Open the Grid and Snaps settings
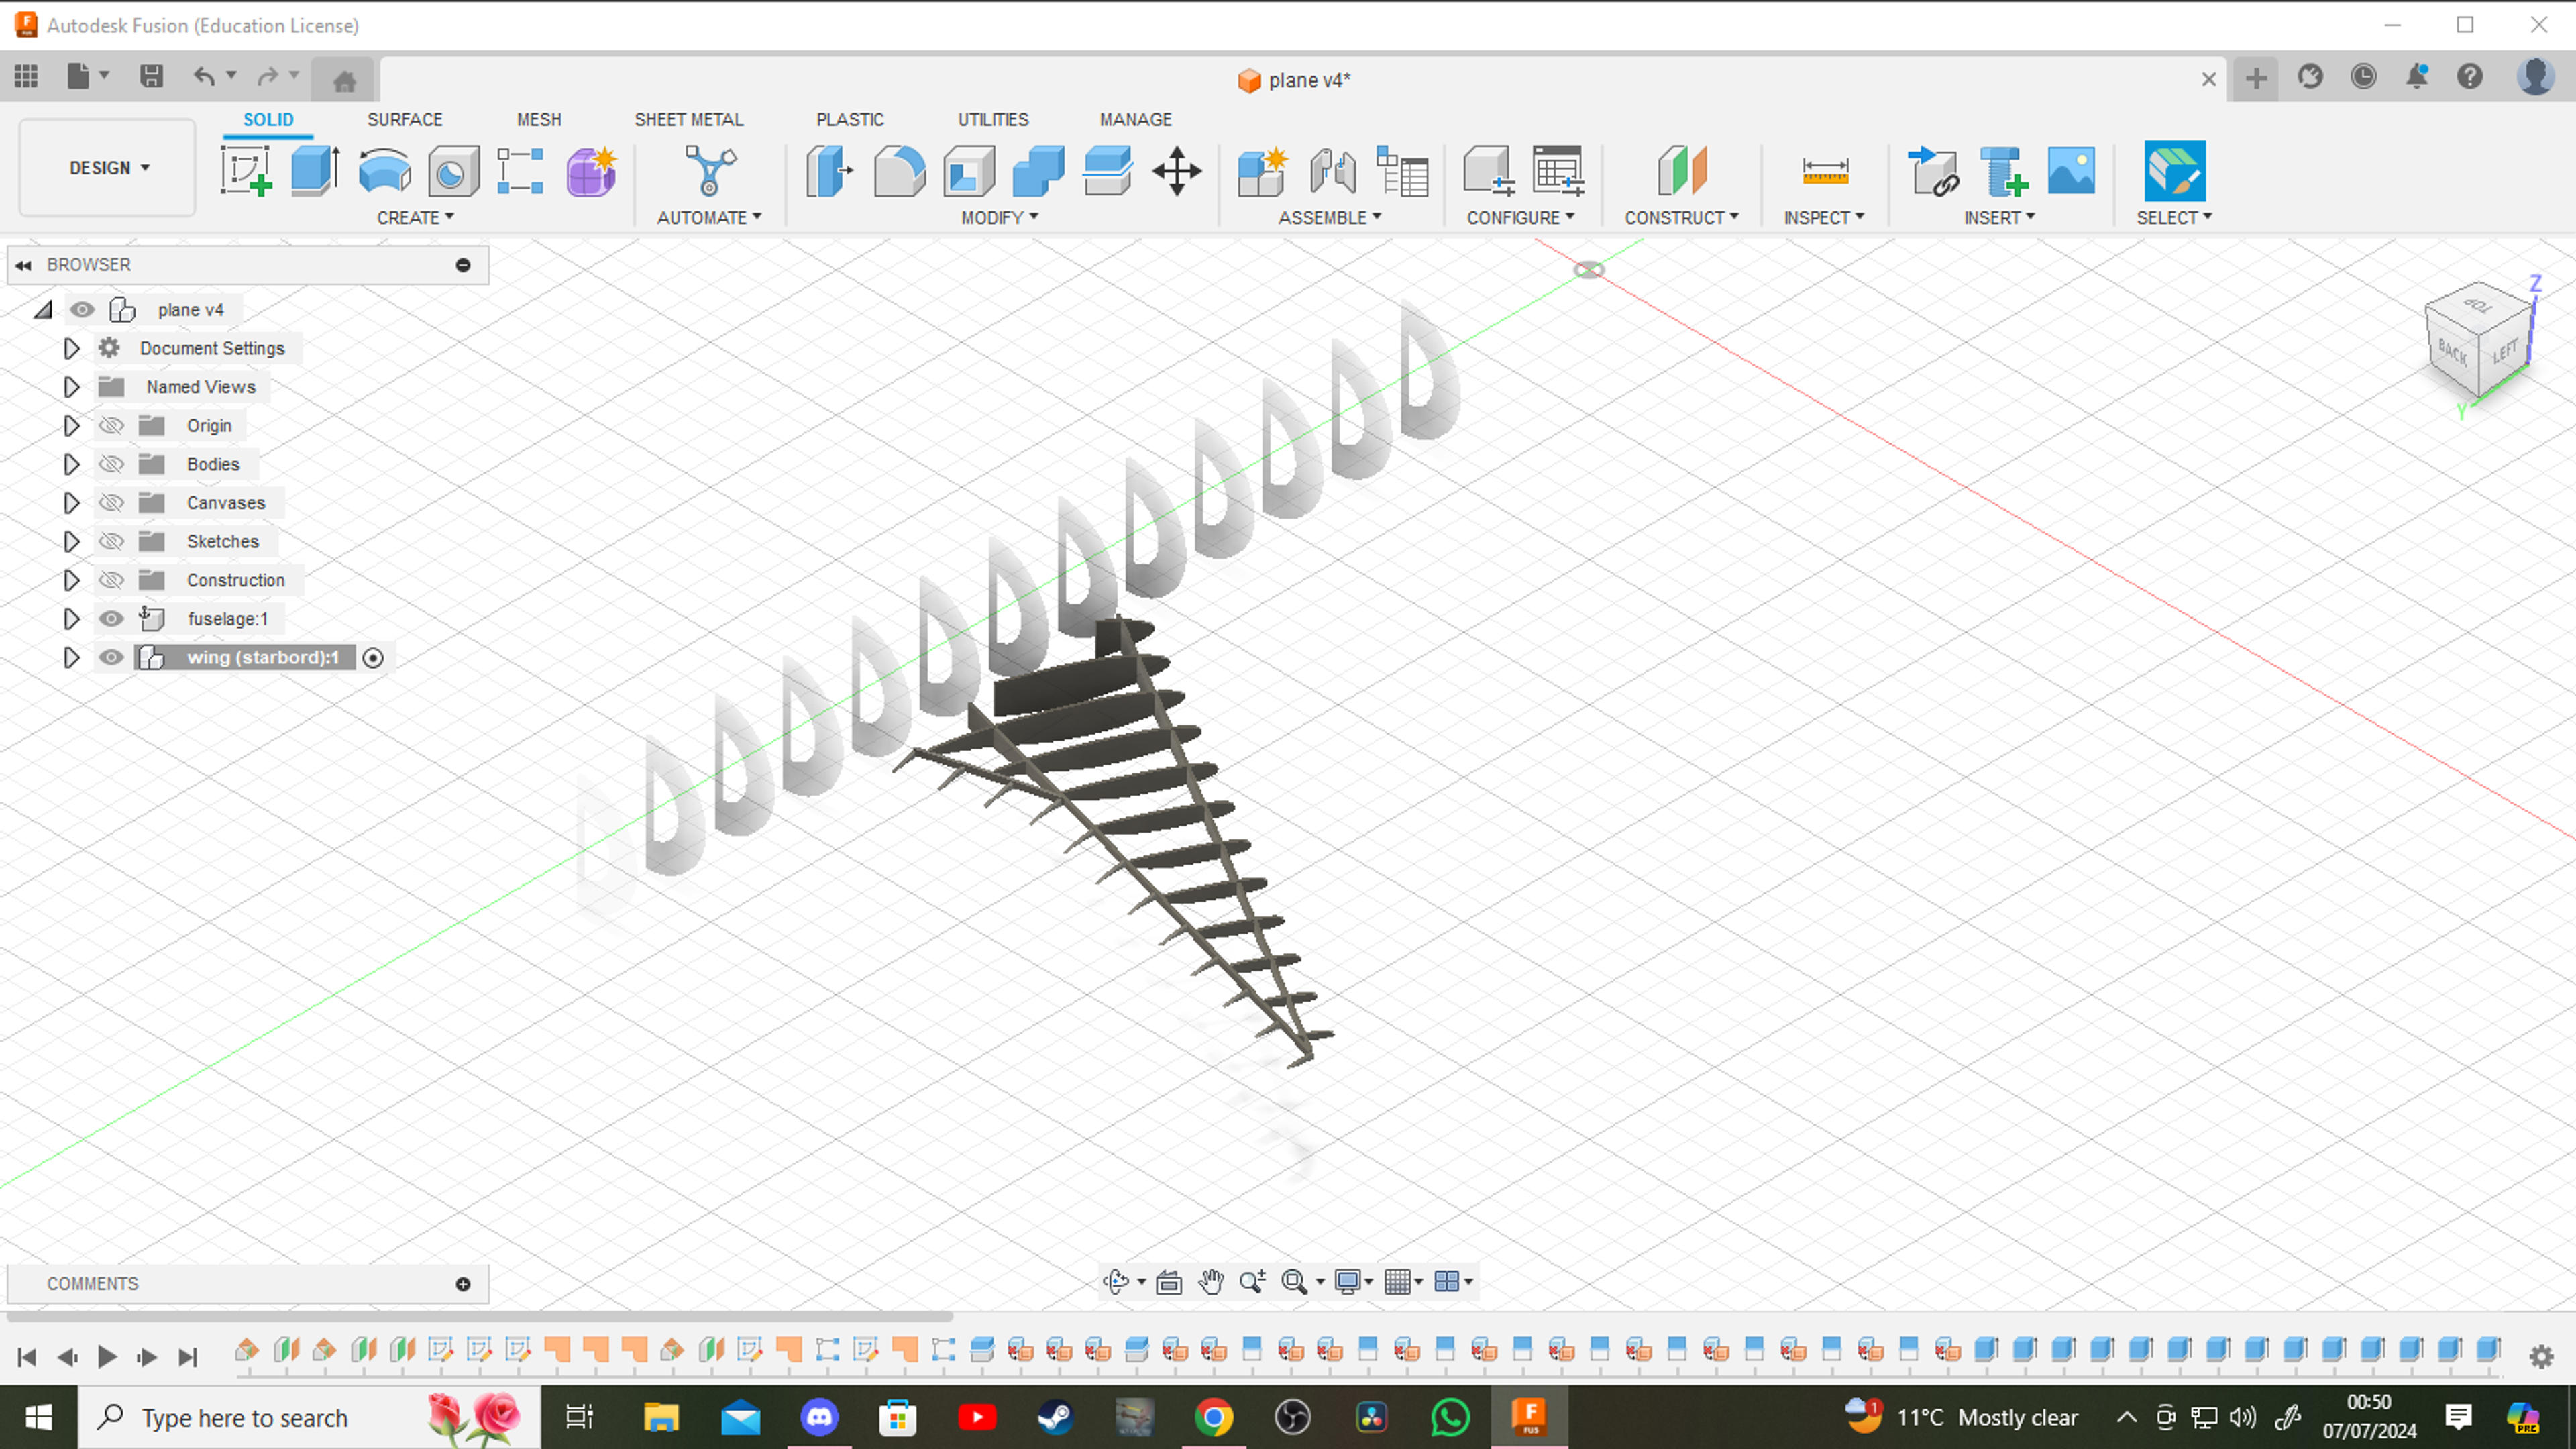 1398,1281
